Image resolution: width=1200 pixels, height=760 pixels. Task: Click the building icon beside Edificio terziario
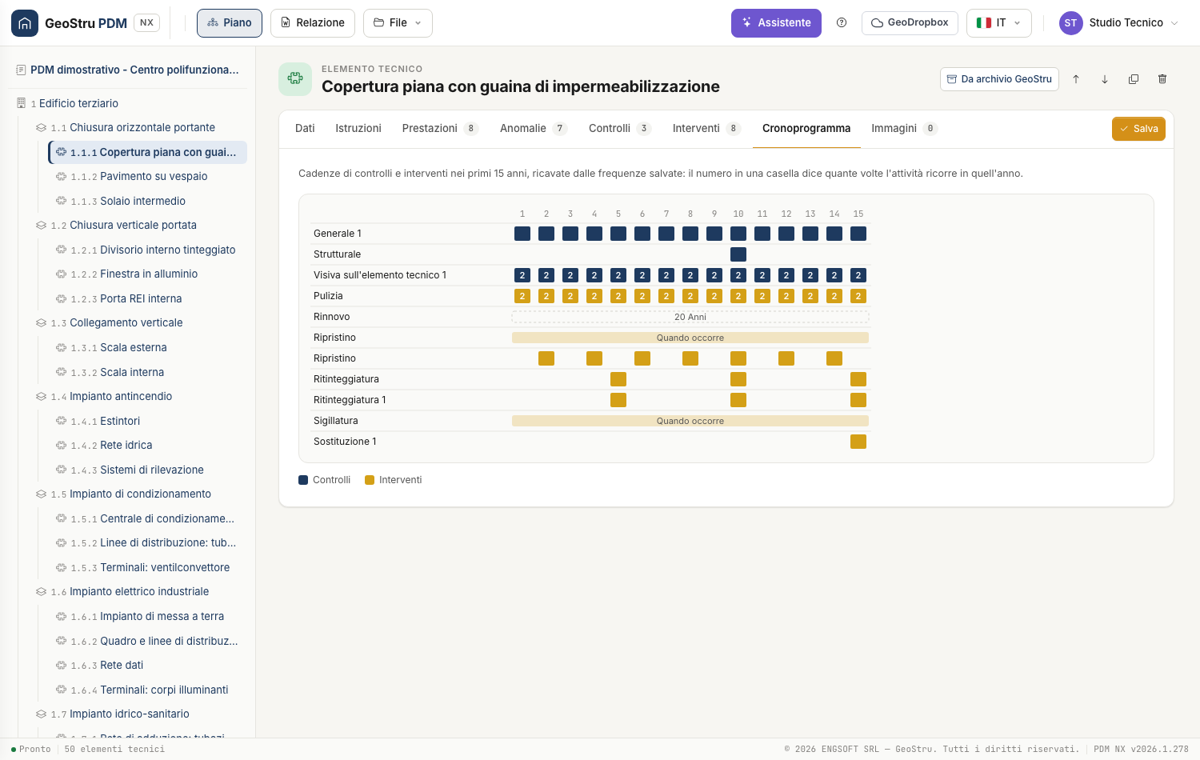[22, 103]
